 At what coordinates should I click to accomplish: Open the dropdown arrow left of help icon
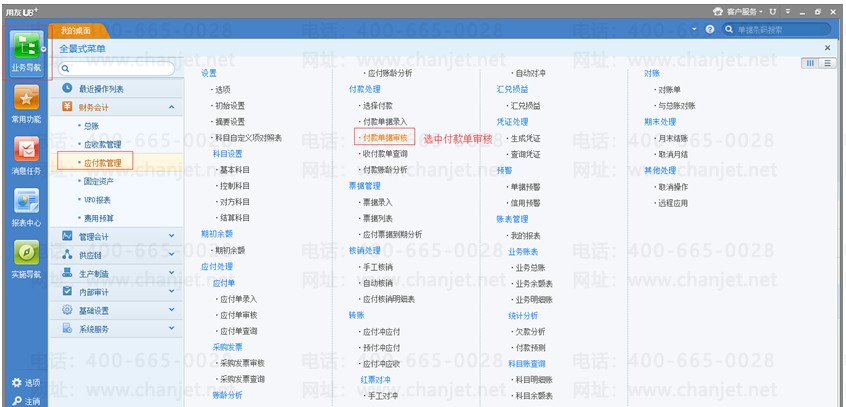click(695, 30)
